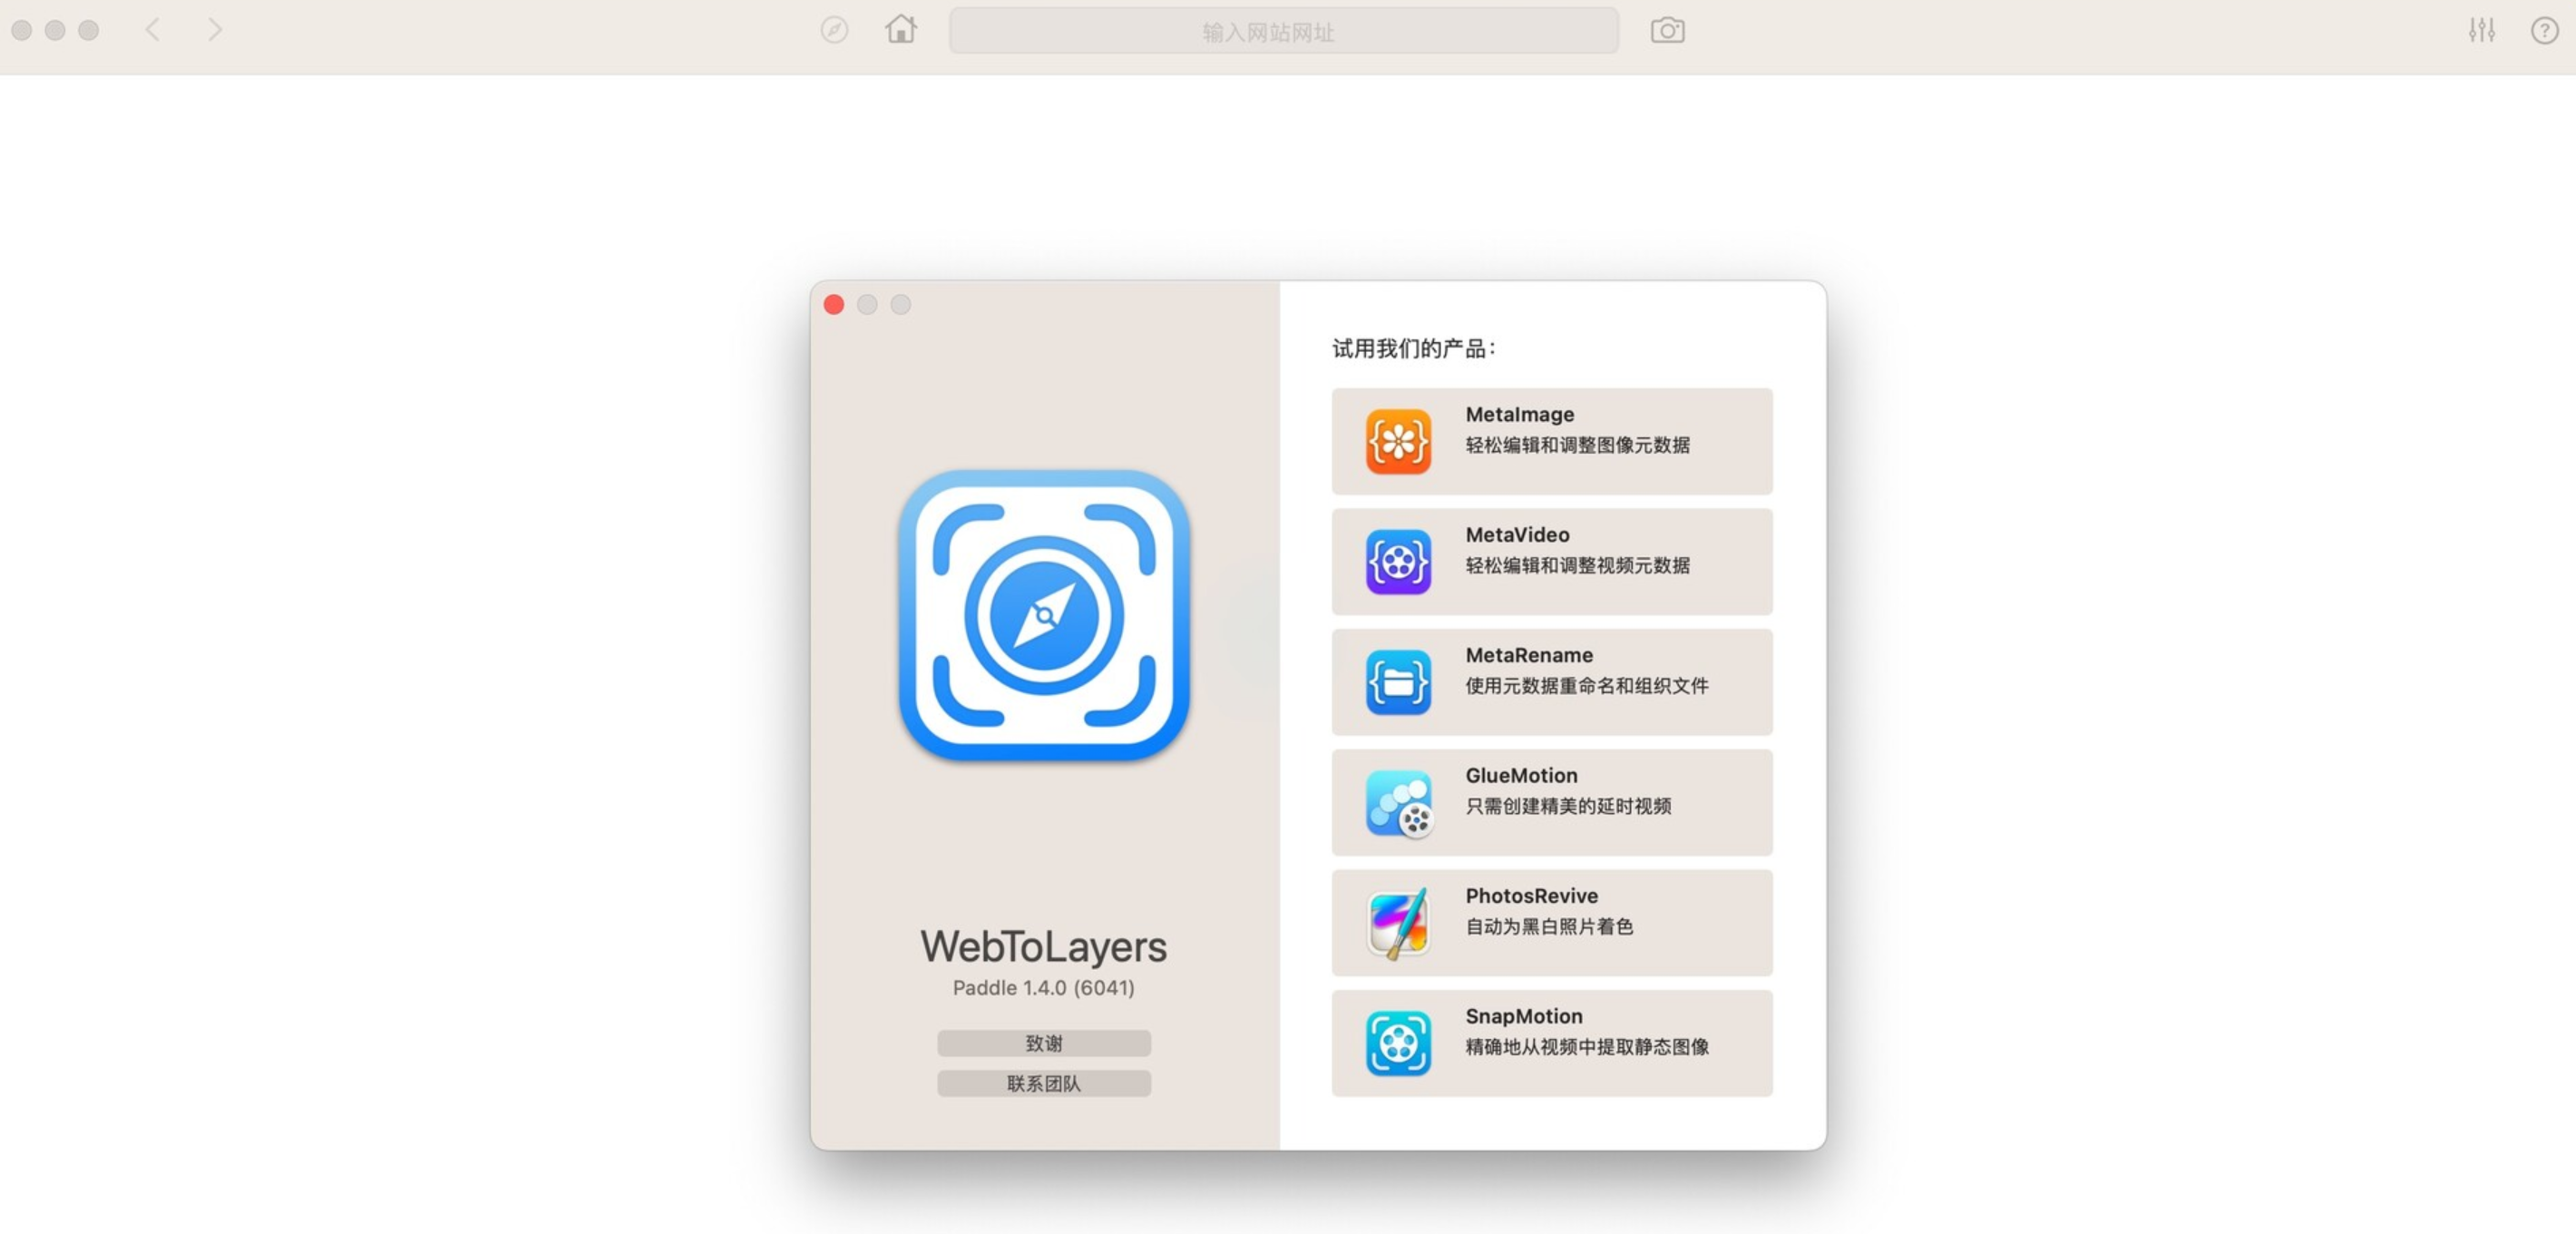Click the 输入网站网址 address field

[x=1283, y=31]
